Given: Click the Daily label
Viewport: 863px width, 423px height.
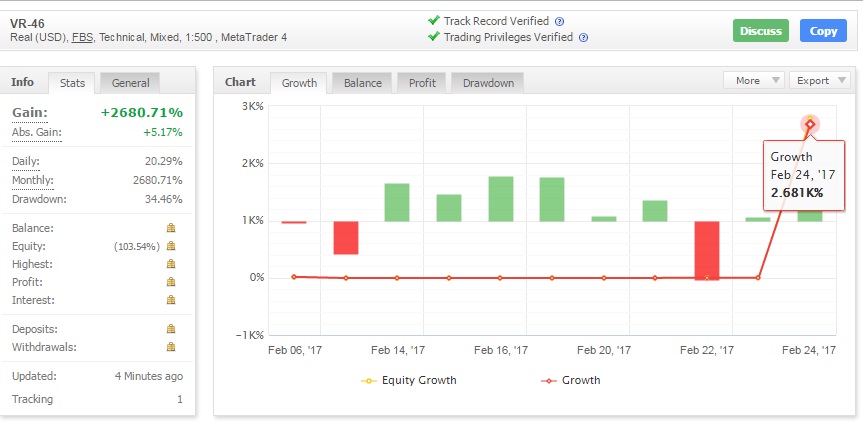Looking at the screenshot, I should click(26, 162).
